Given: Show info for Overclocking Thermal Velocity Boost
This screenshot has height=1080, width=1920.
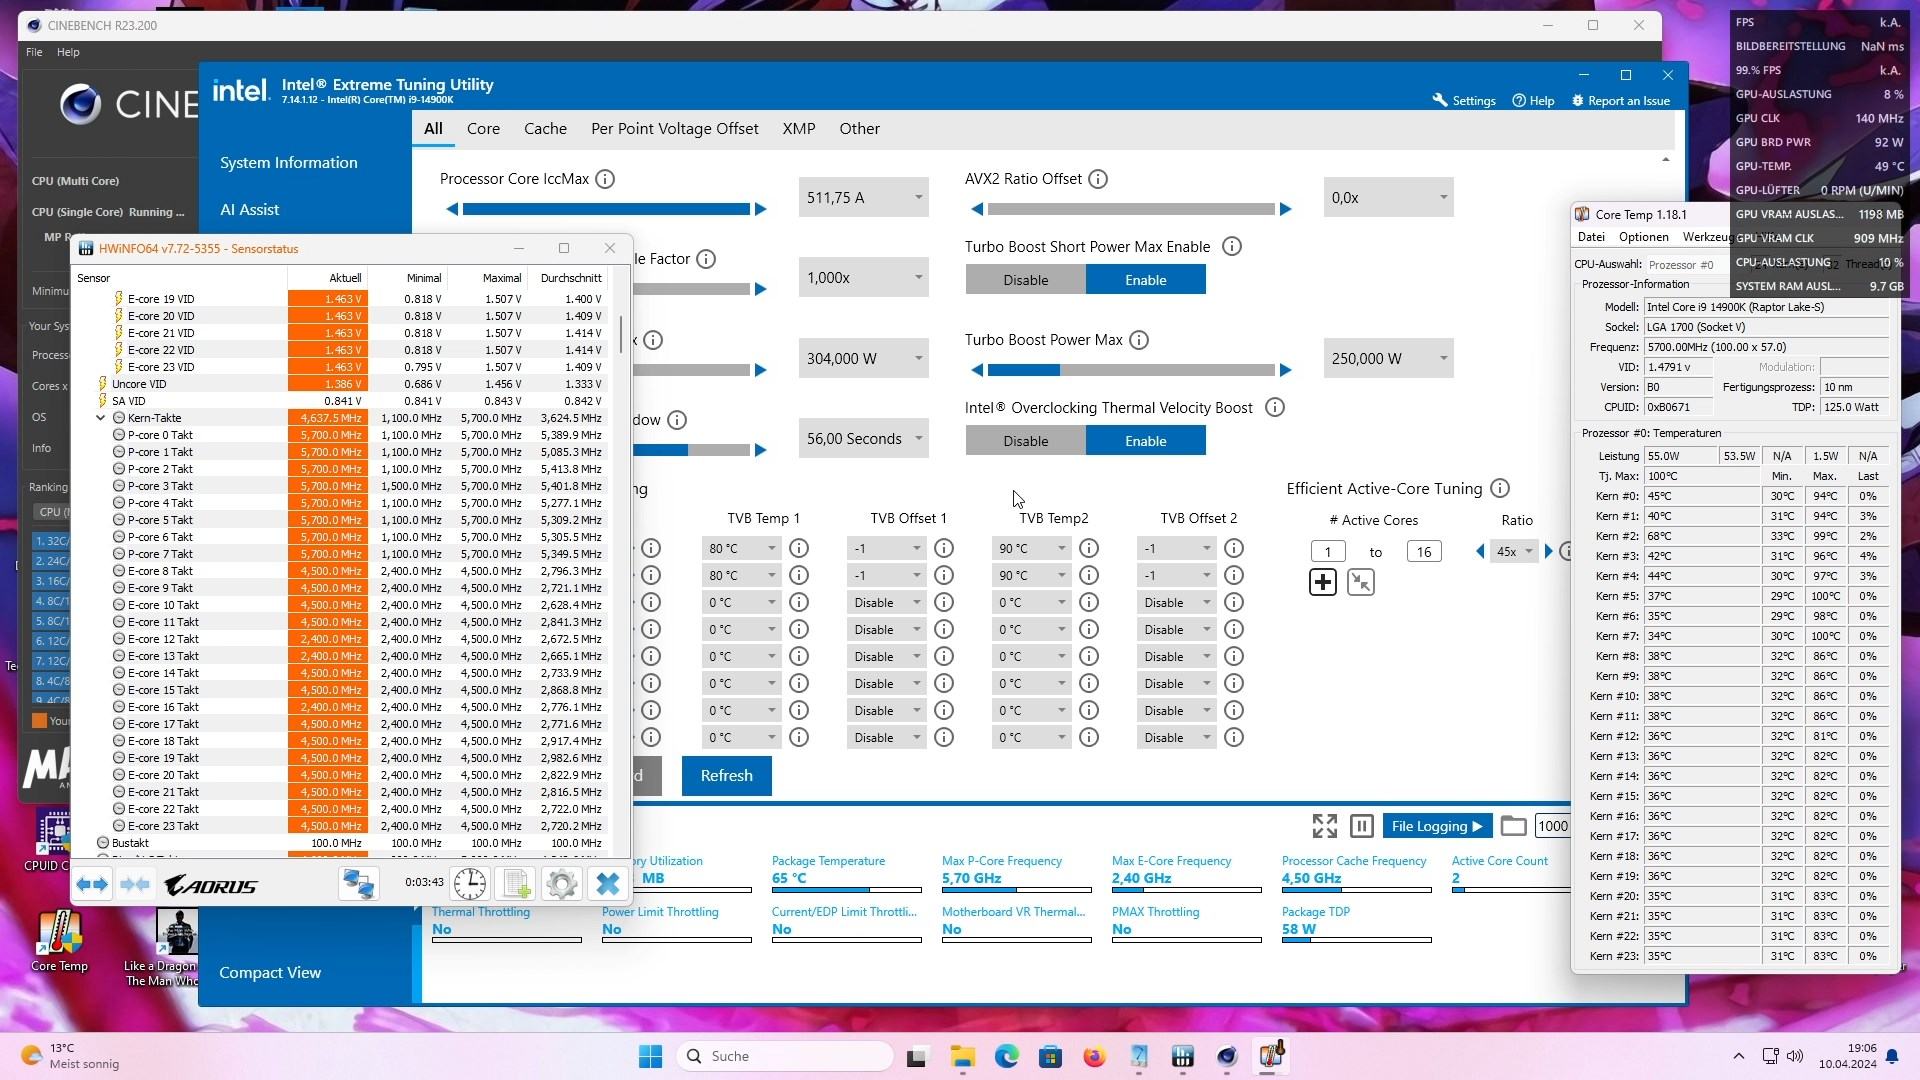Looking at the screenshot, I should tap(1275, 408).
